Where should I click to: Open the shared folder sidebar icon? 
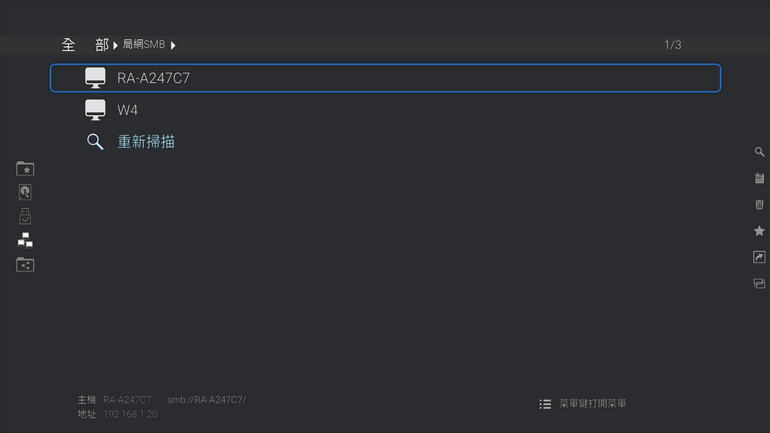[x=25, y=265]
